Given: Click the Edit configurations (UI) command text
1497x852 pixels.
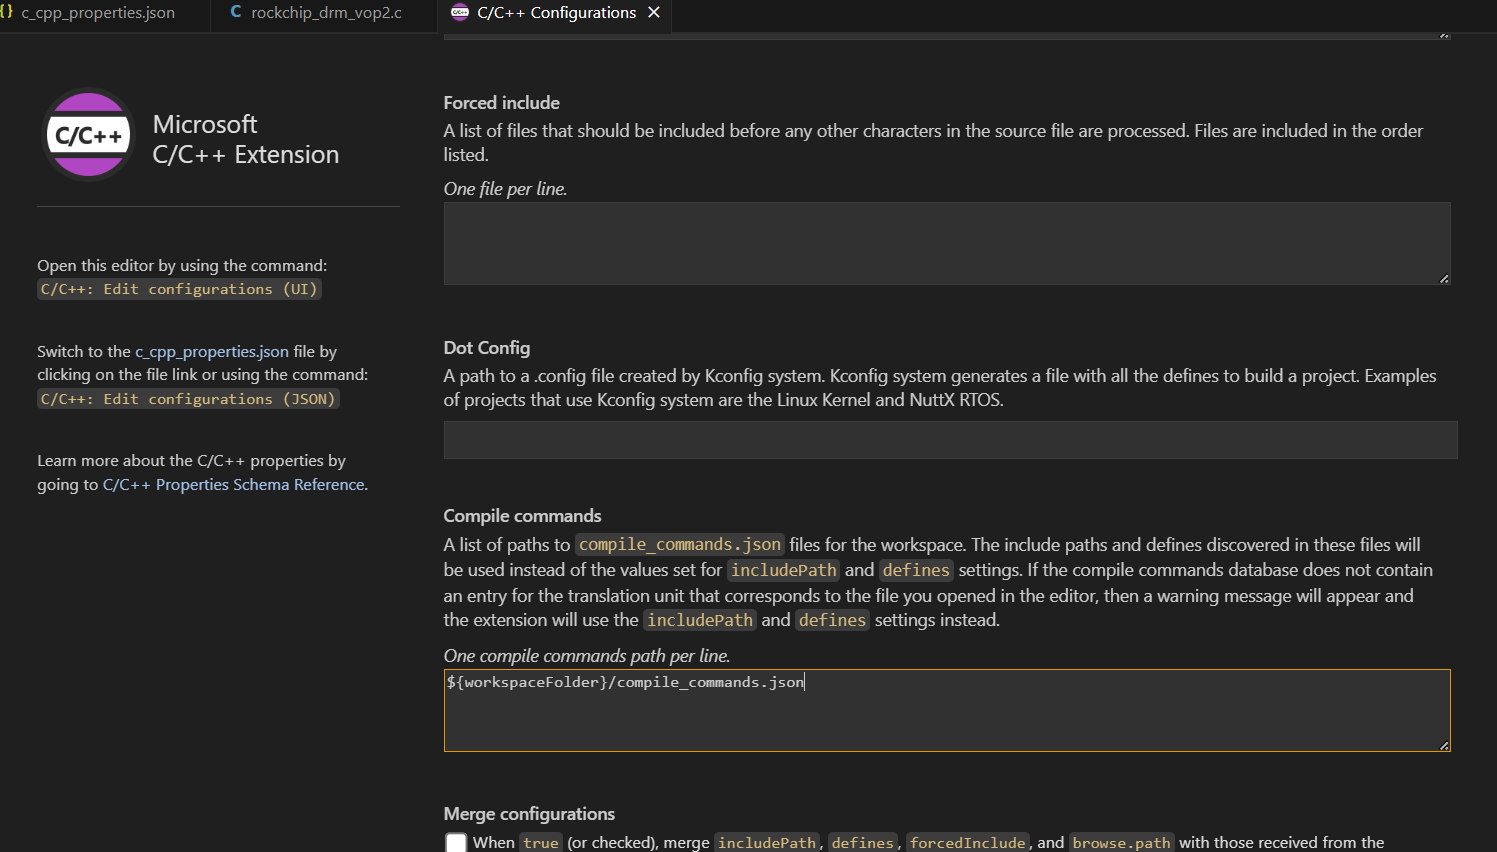Looking at the screenshot, I should pyautogui.click(x=179, y=289).
